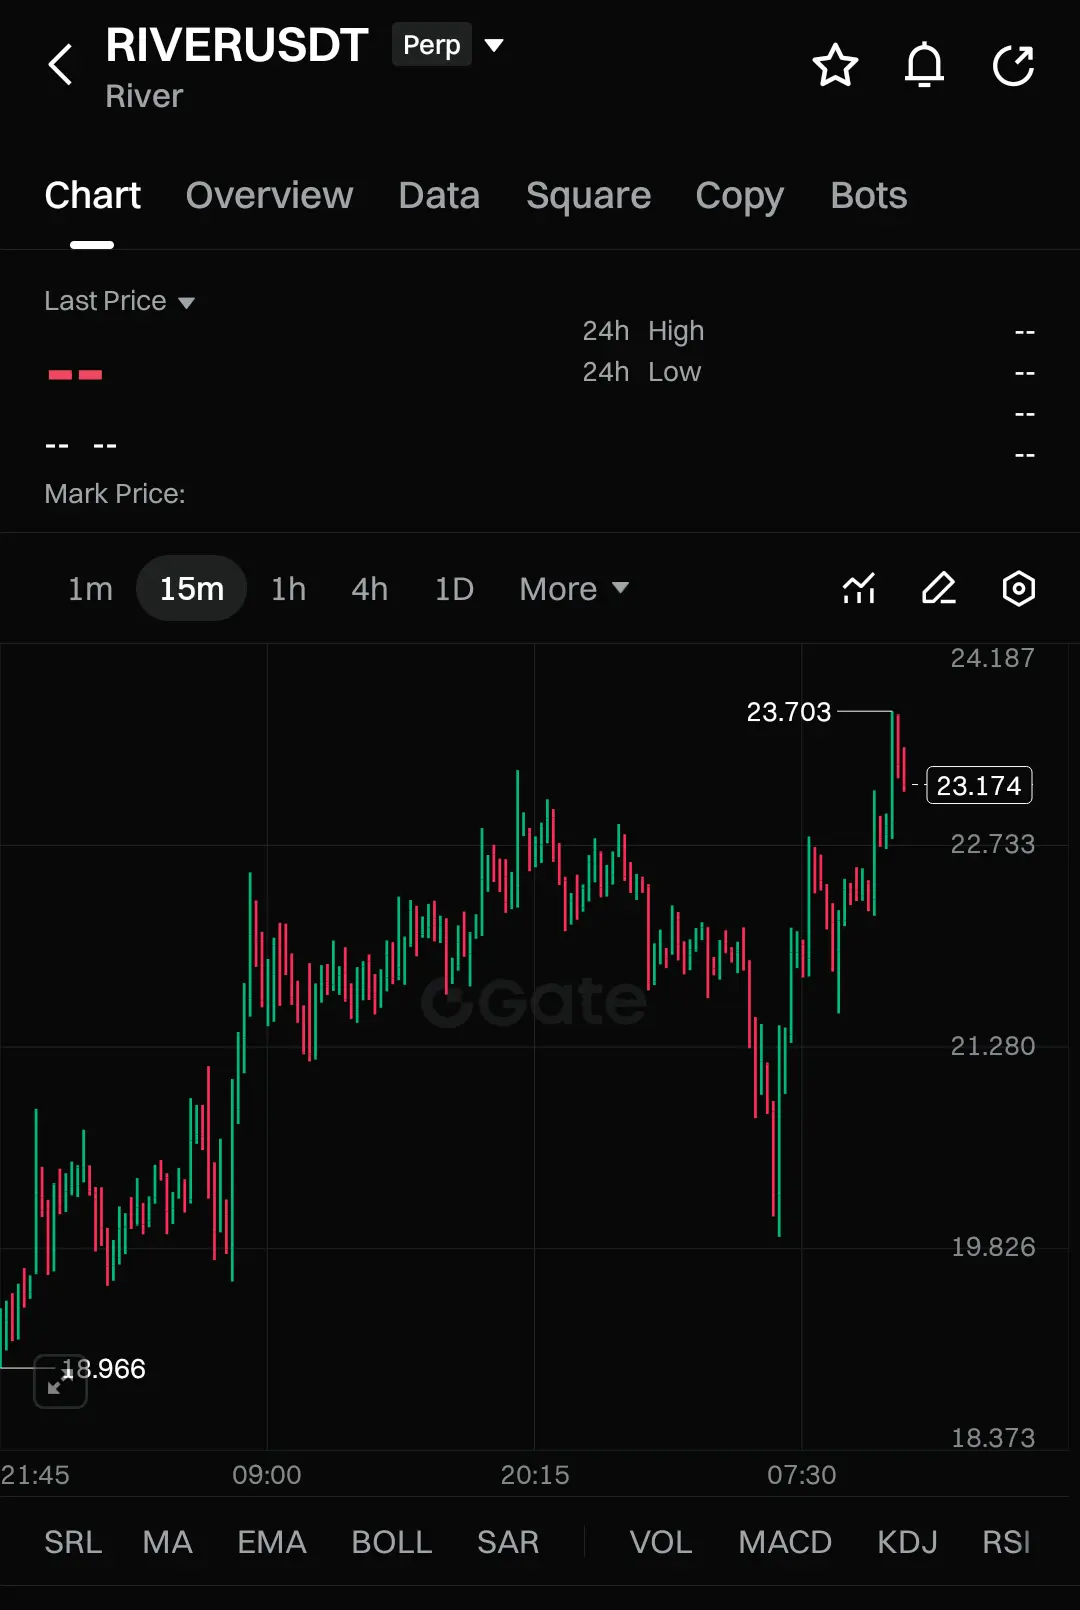
Task: Tap the 18.373 axis price label
Action: [x=992, y=1438]
